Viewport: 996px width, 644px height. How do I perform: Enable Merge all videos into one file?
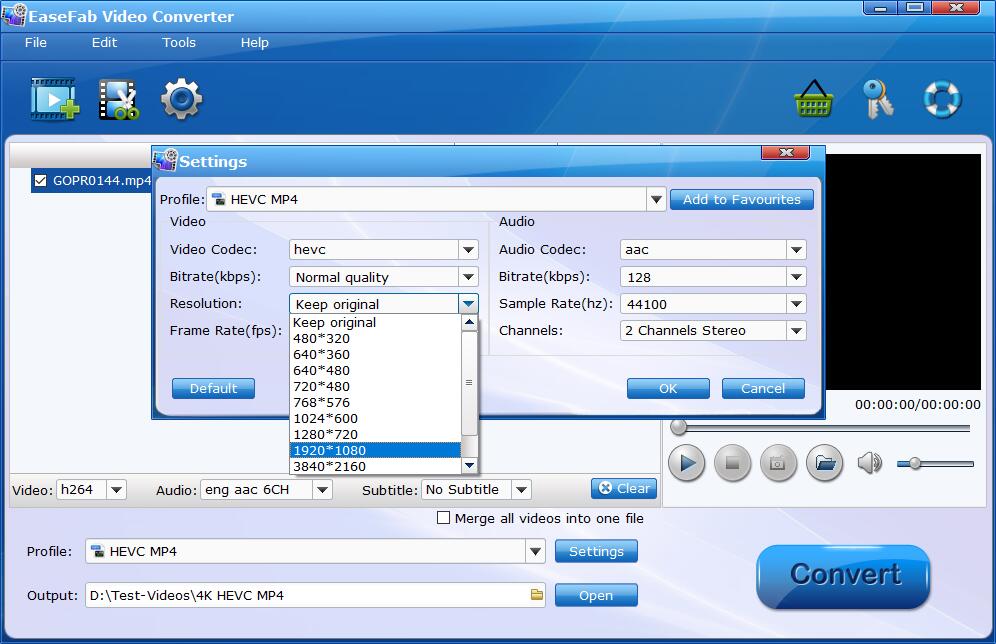click(443, 518)
